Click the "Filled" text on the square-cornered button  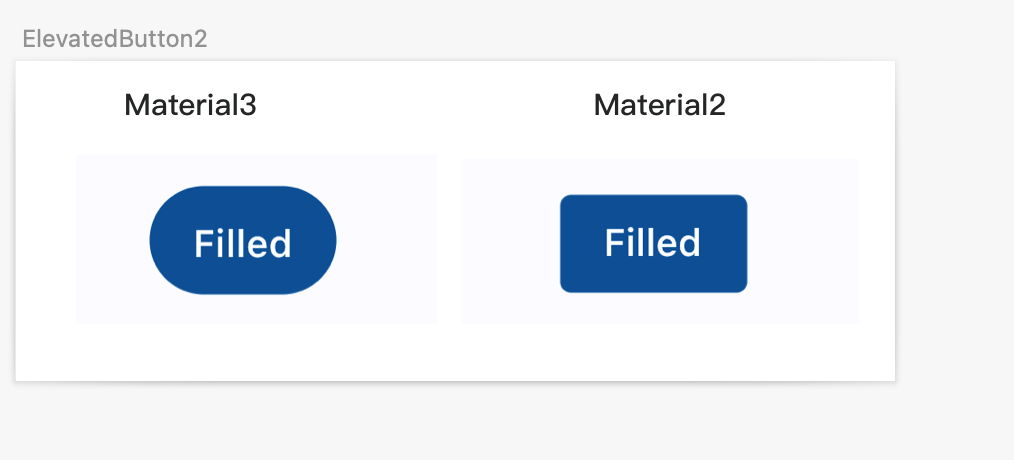coord(653,243)
